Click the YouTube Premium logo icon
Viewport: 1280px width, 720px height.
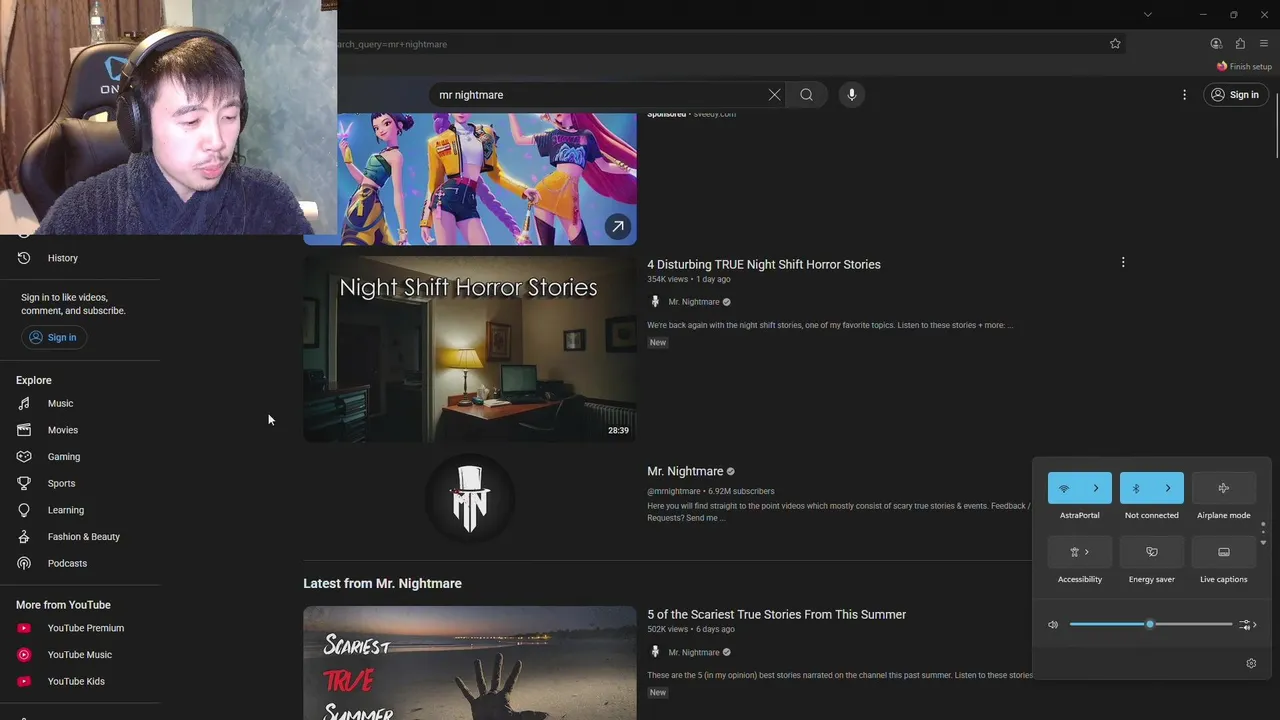coord(24,628)
